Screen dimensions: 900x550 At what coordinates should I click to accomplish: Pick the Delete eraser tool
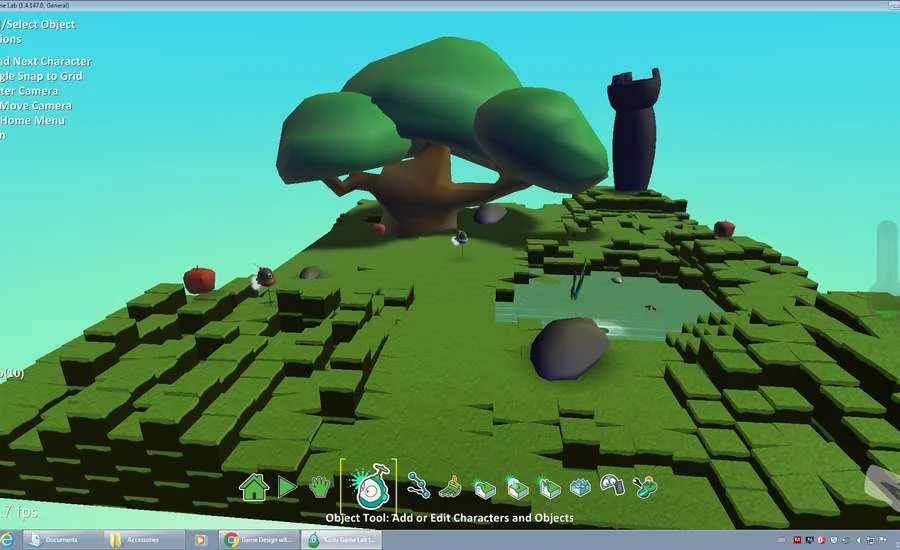tap(612, 487)
